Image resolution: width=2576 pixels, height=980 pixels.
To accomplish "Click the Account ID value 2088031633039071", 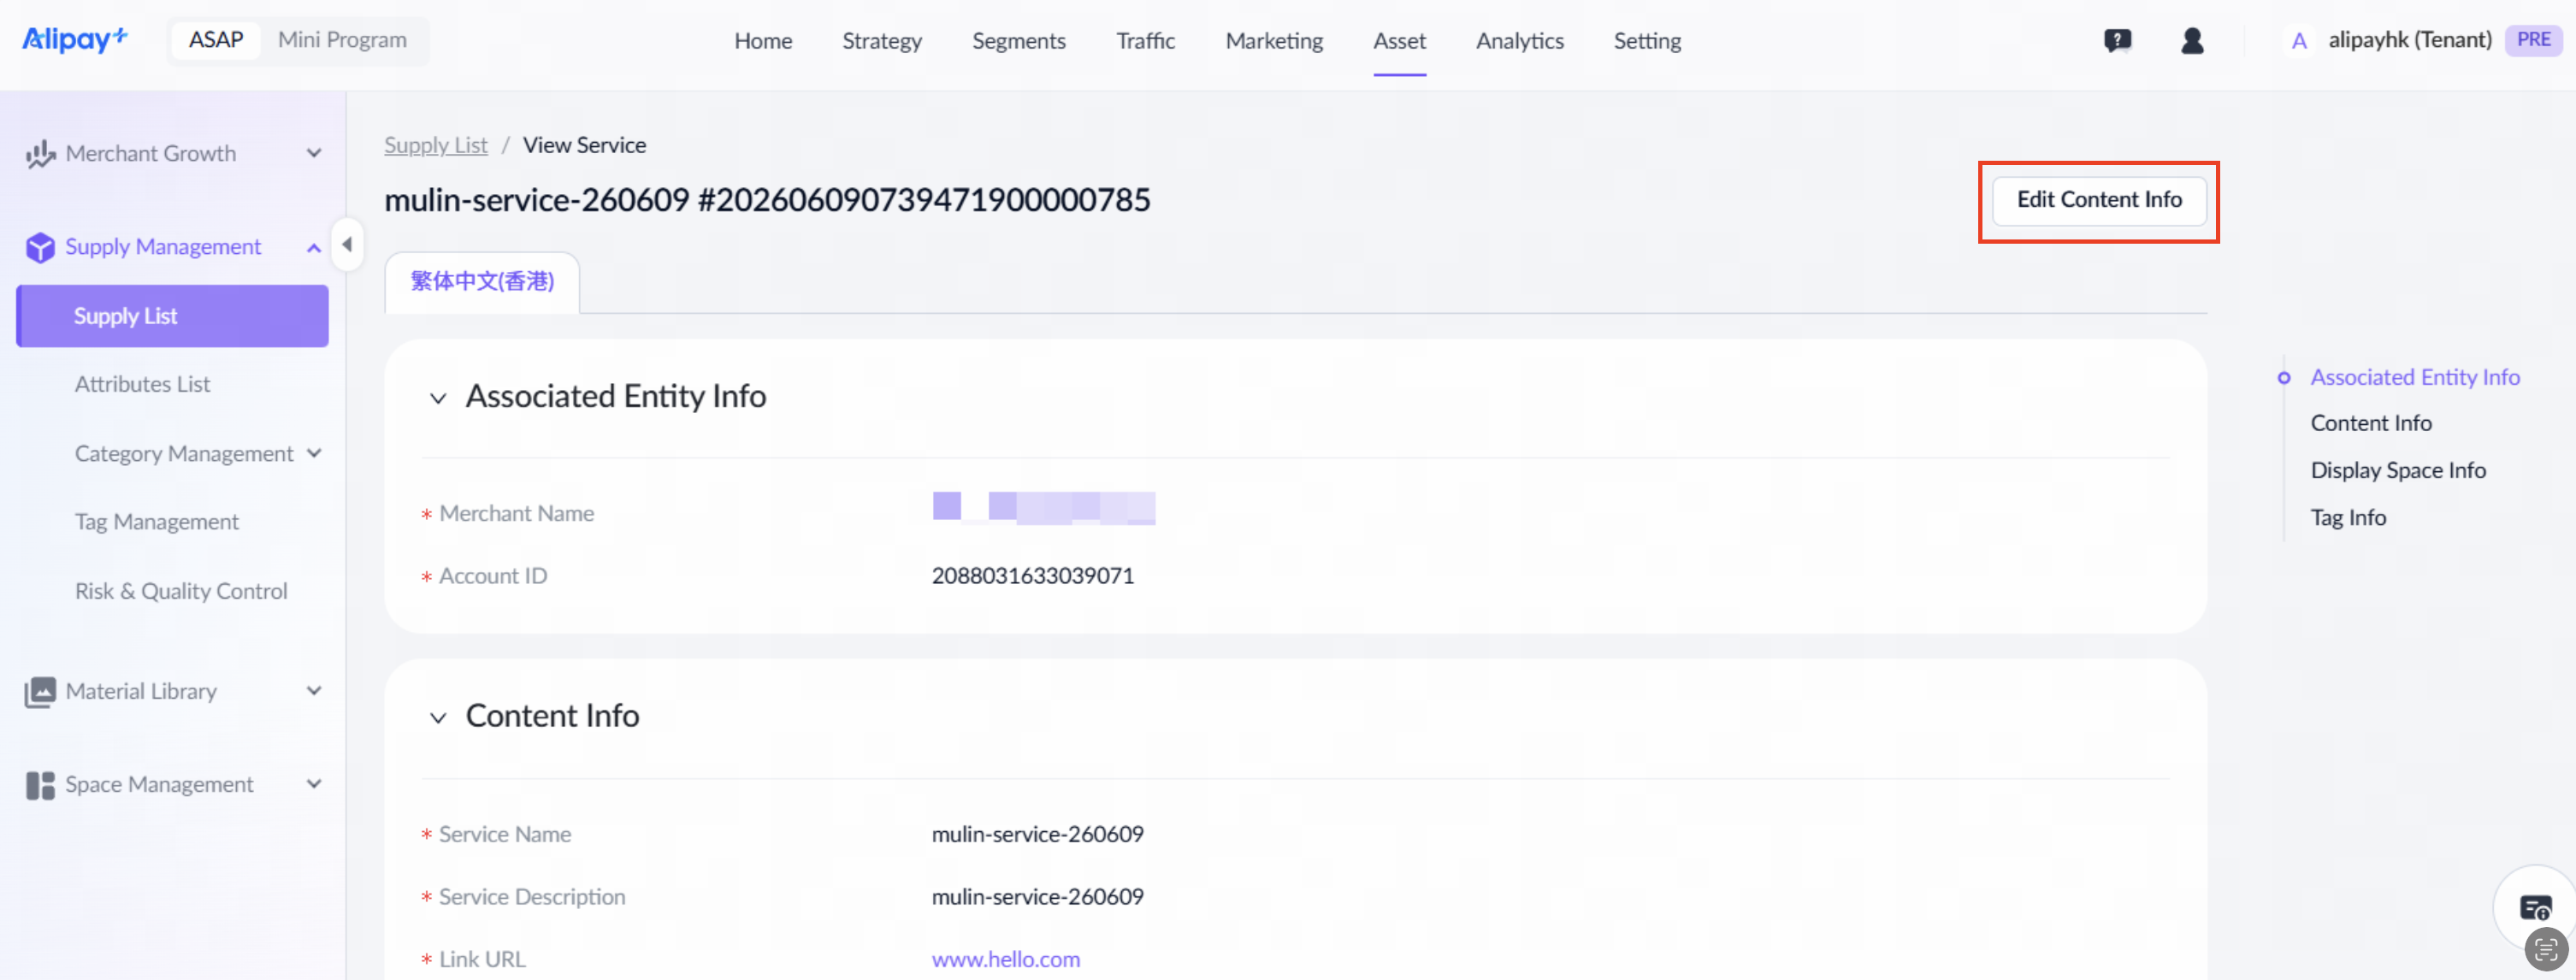I will (x=1033, y=576).
